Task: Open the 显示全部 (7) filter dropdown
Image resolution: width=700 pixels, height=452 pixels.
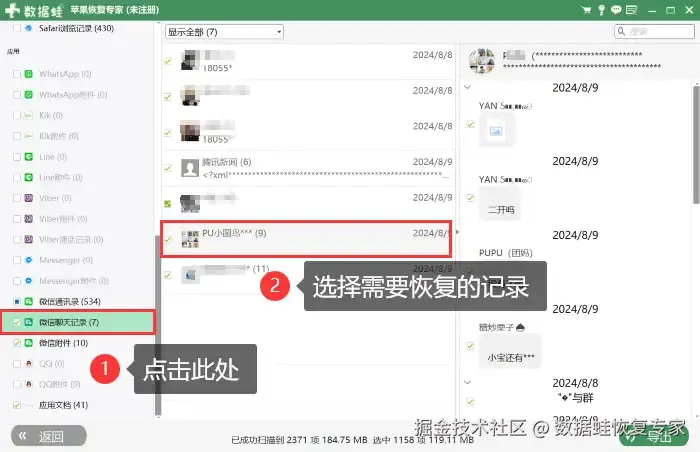Action: click(224, 32)
